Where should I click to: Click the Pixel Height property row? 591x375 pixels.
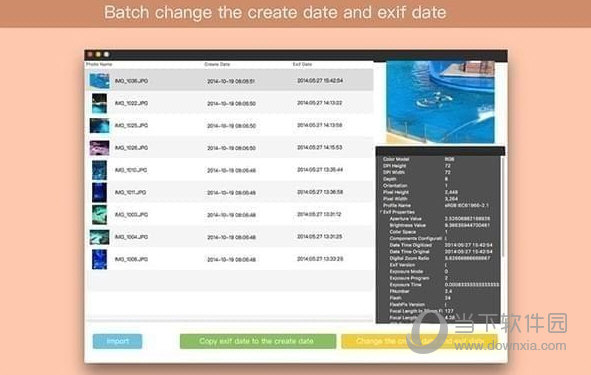pyautogui.click(x=440, y=192)
